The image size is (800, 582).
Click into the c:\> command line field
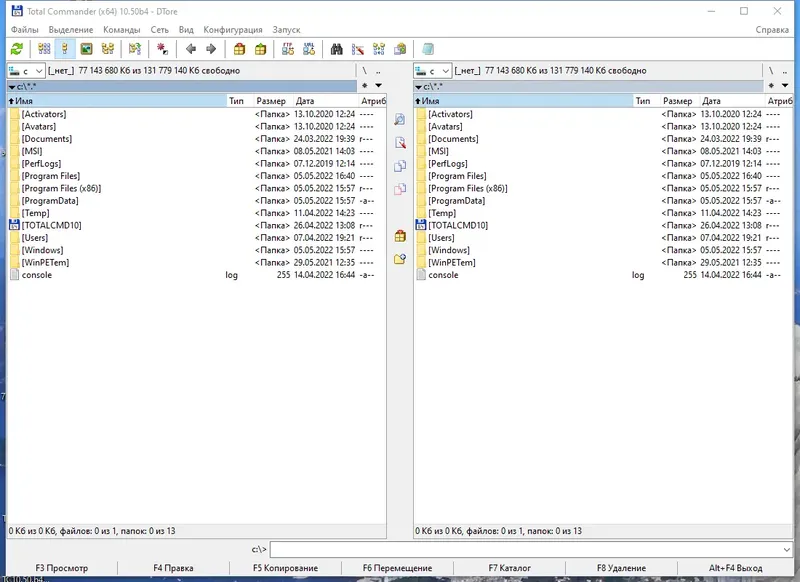tap(526, 550)
